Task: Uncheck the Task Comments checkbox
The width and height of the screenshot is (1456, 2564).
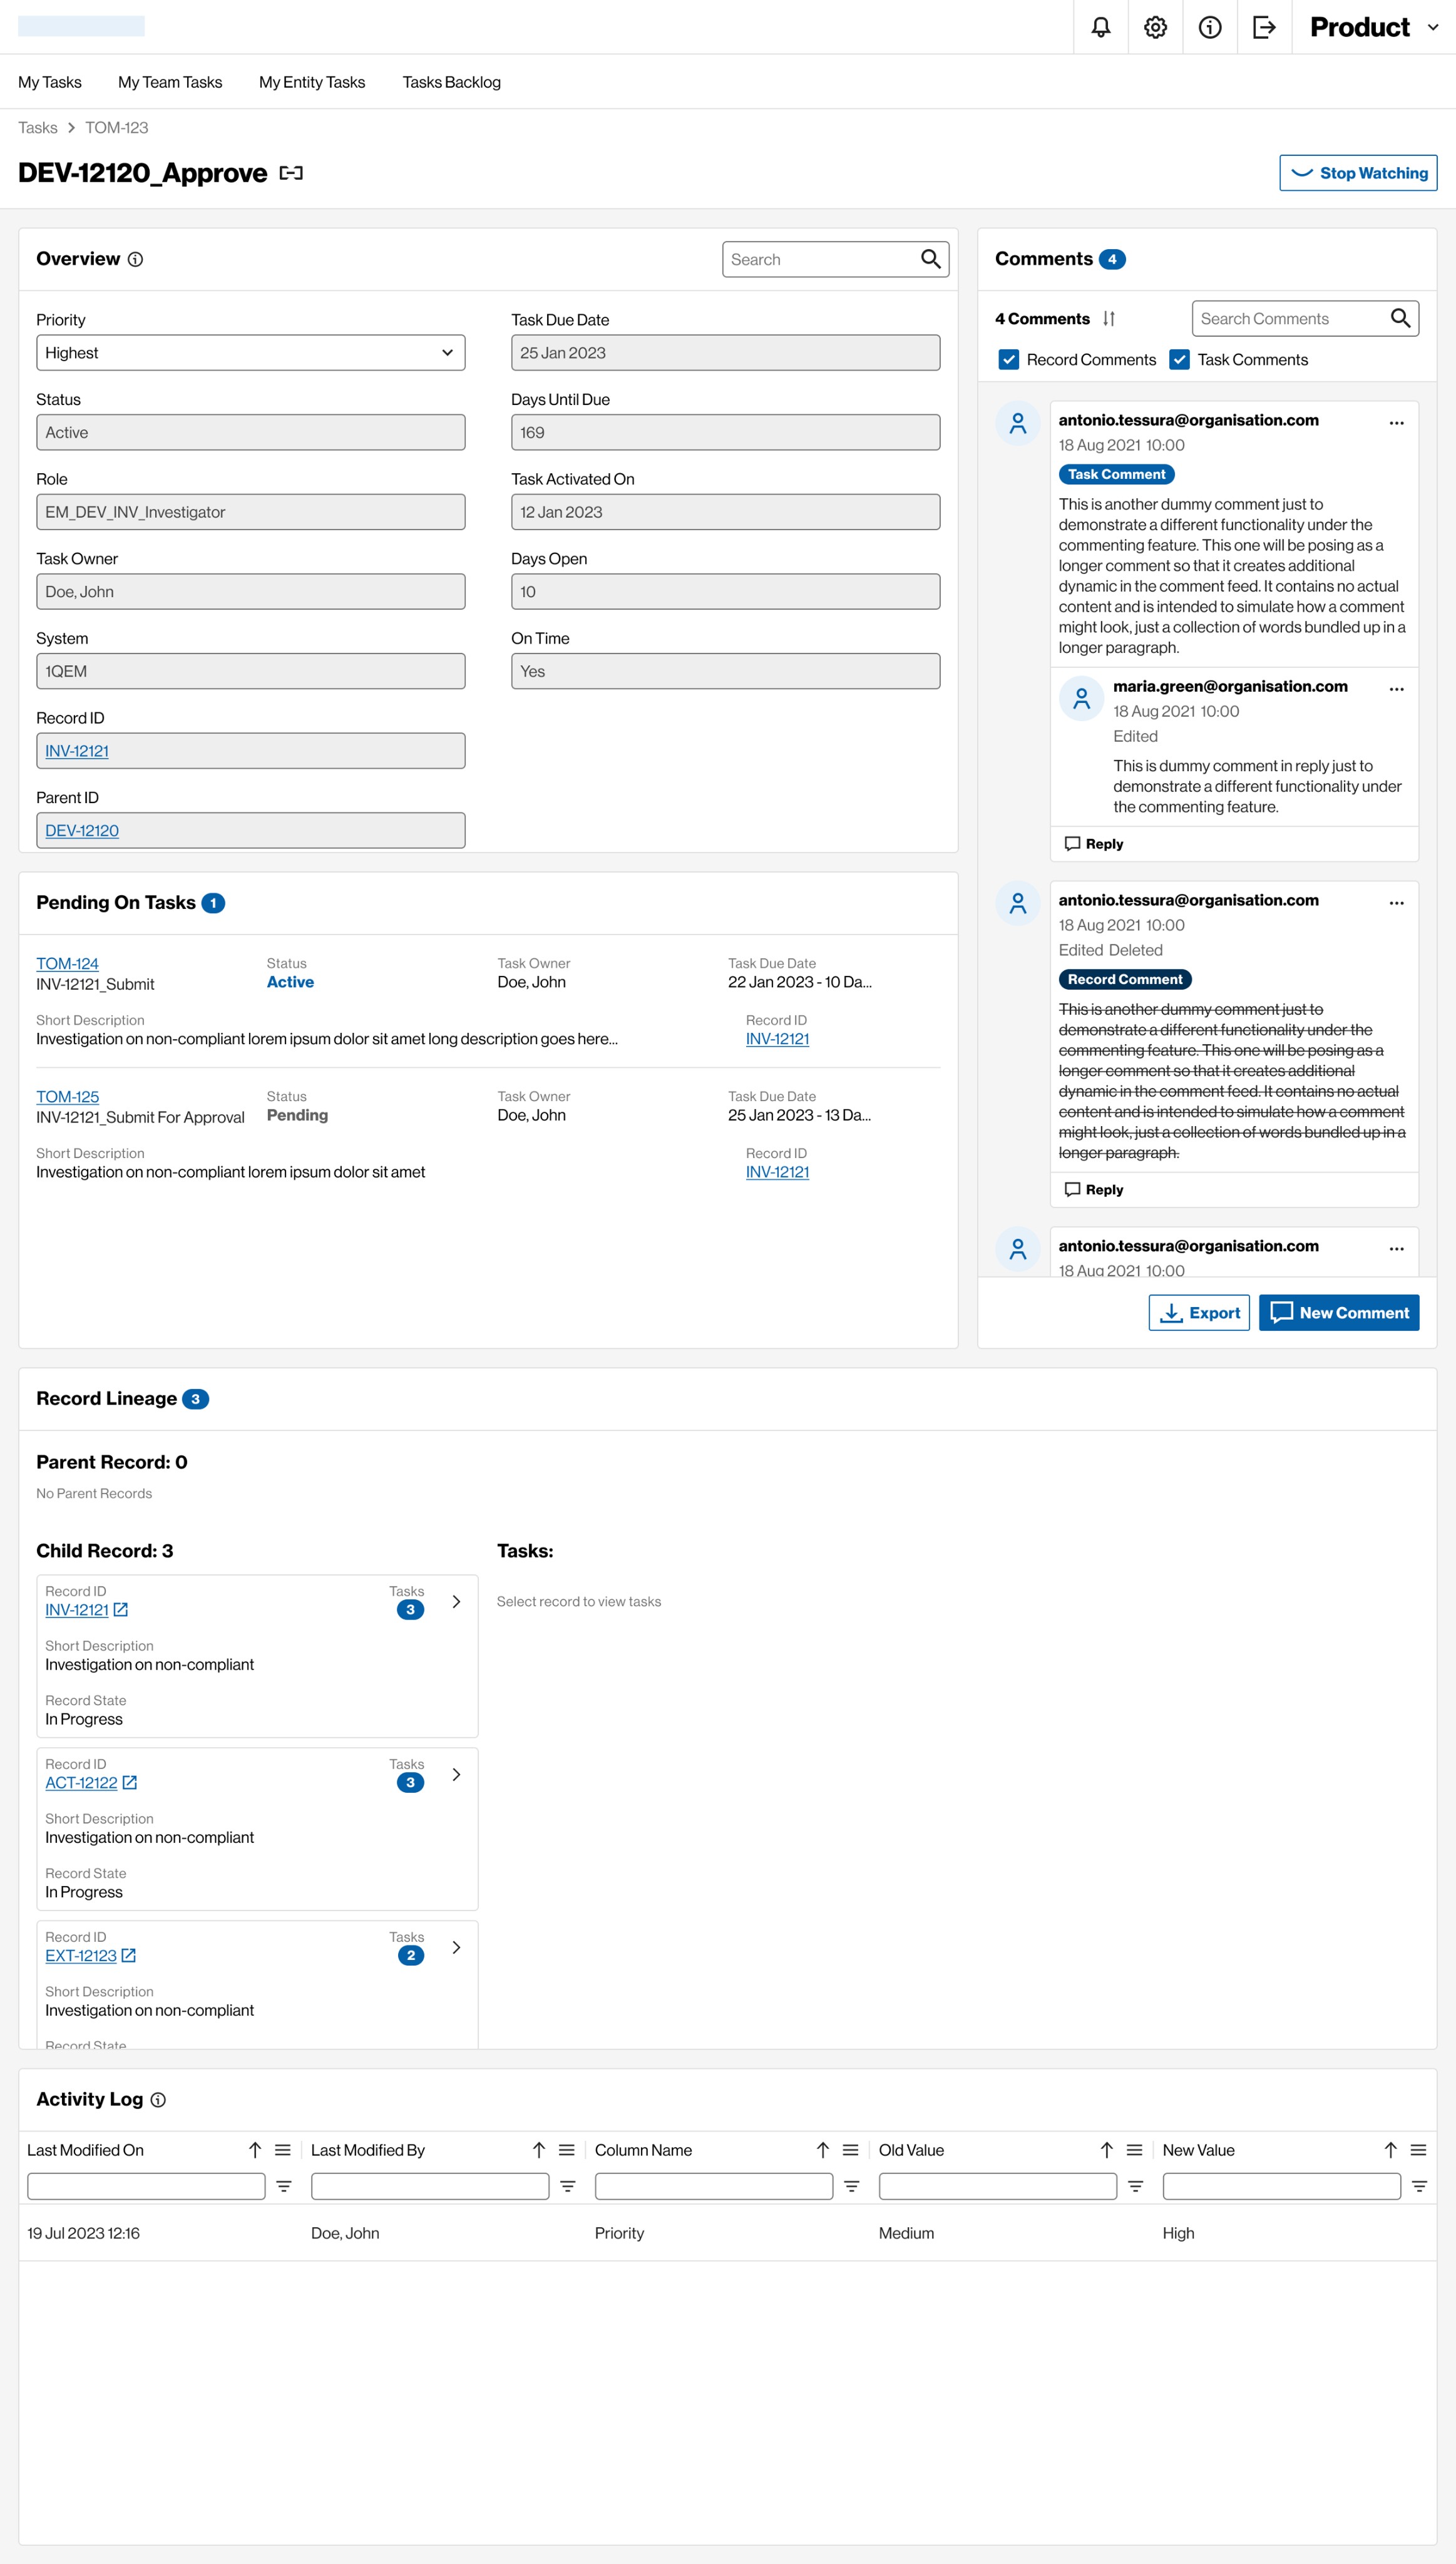Action: point(1180,360)
